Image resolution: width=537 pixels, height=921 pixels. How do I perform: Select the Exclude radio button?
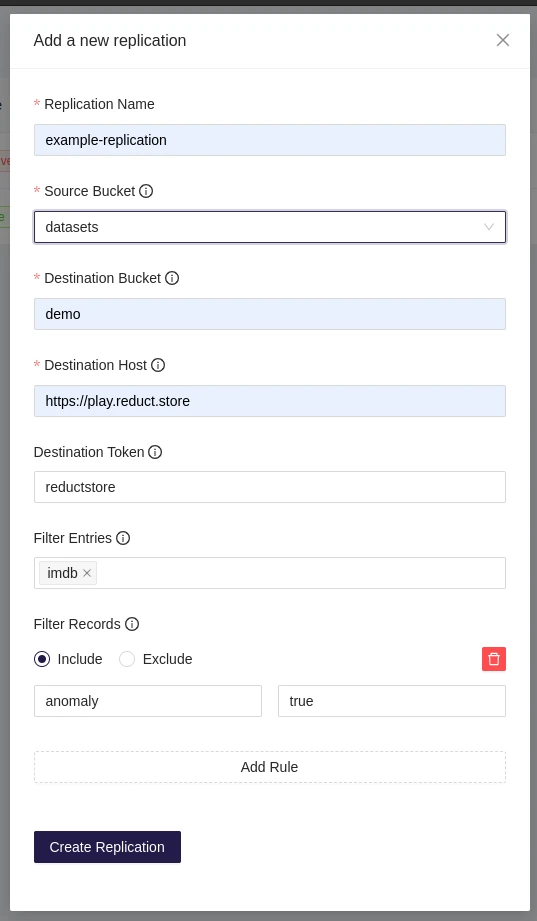(127, 659)
